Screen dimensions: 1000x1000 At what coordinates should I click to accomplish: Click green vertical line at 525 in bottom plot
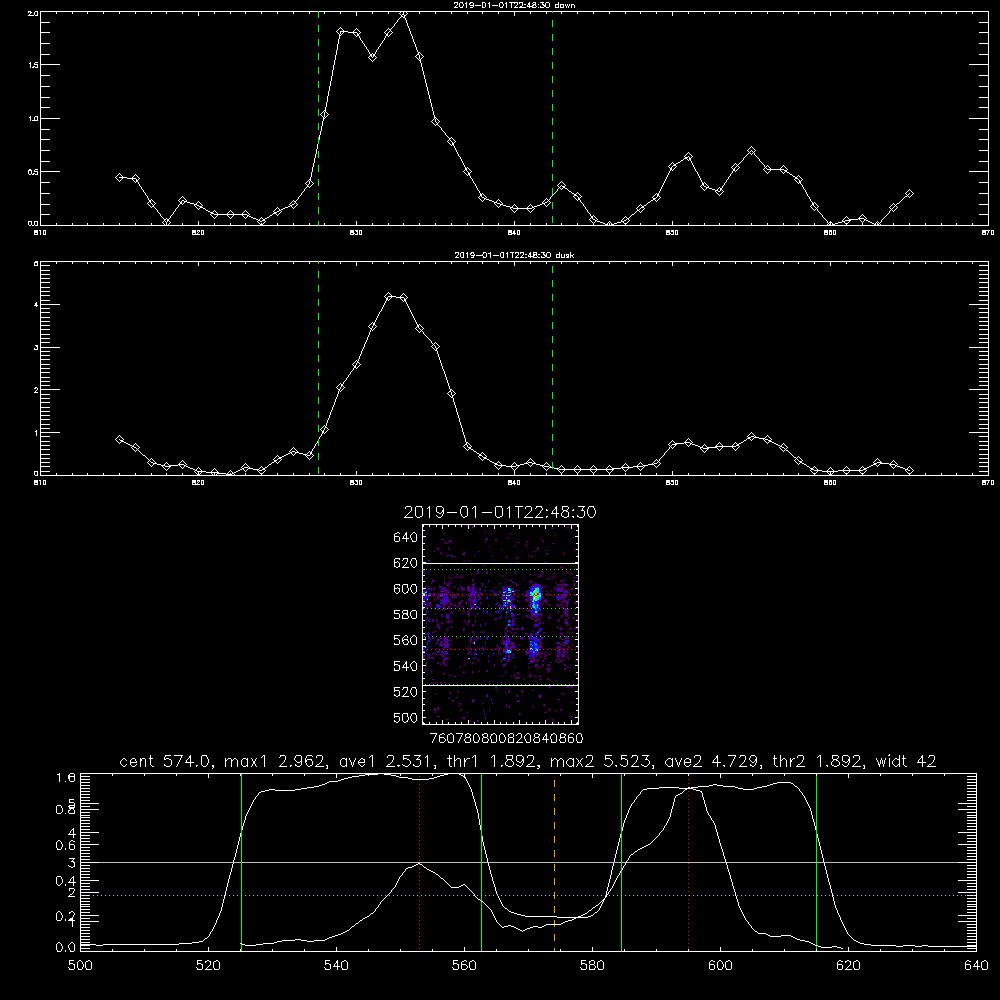(x=241, y=861)
